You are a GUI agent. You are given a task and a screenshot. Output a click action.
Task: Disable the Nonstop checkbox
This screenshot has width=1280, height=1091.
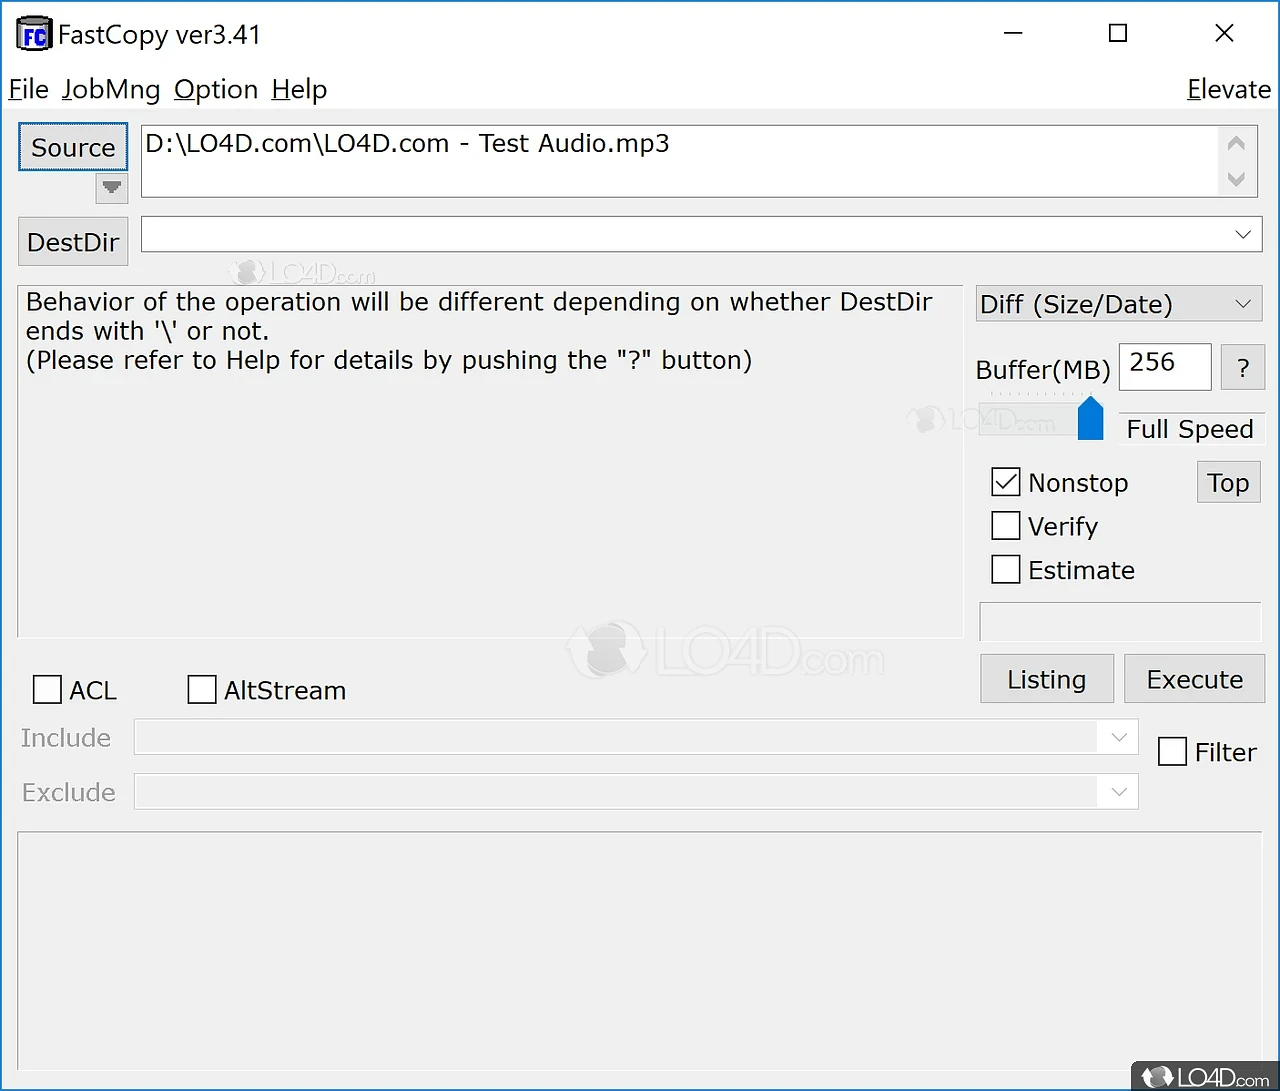click(1005, 483)
